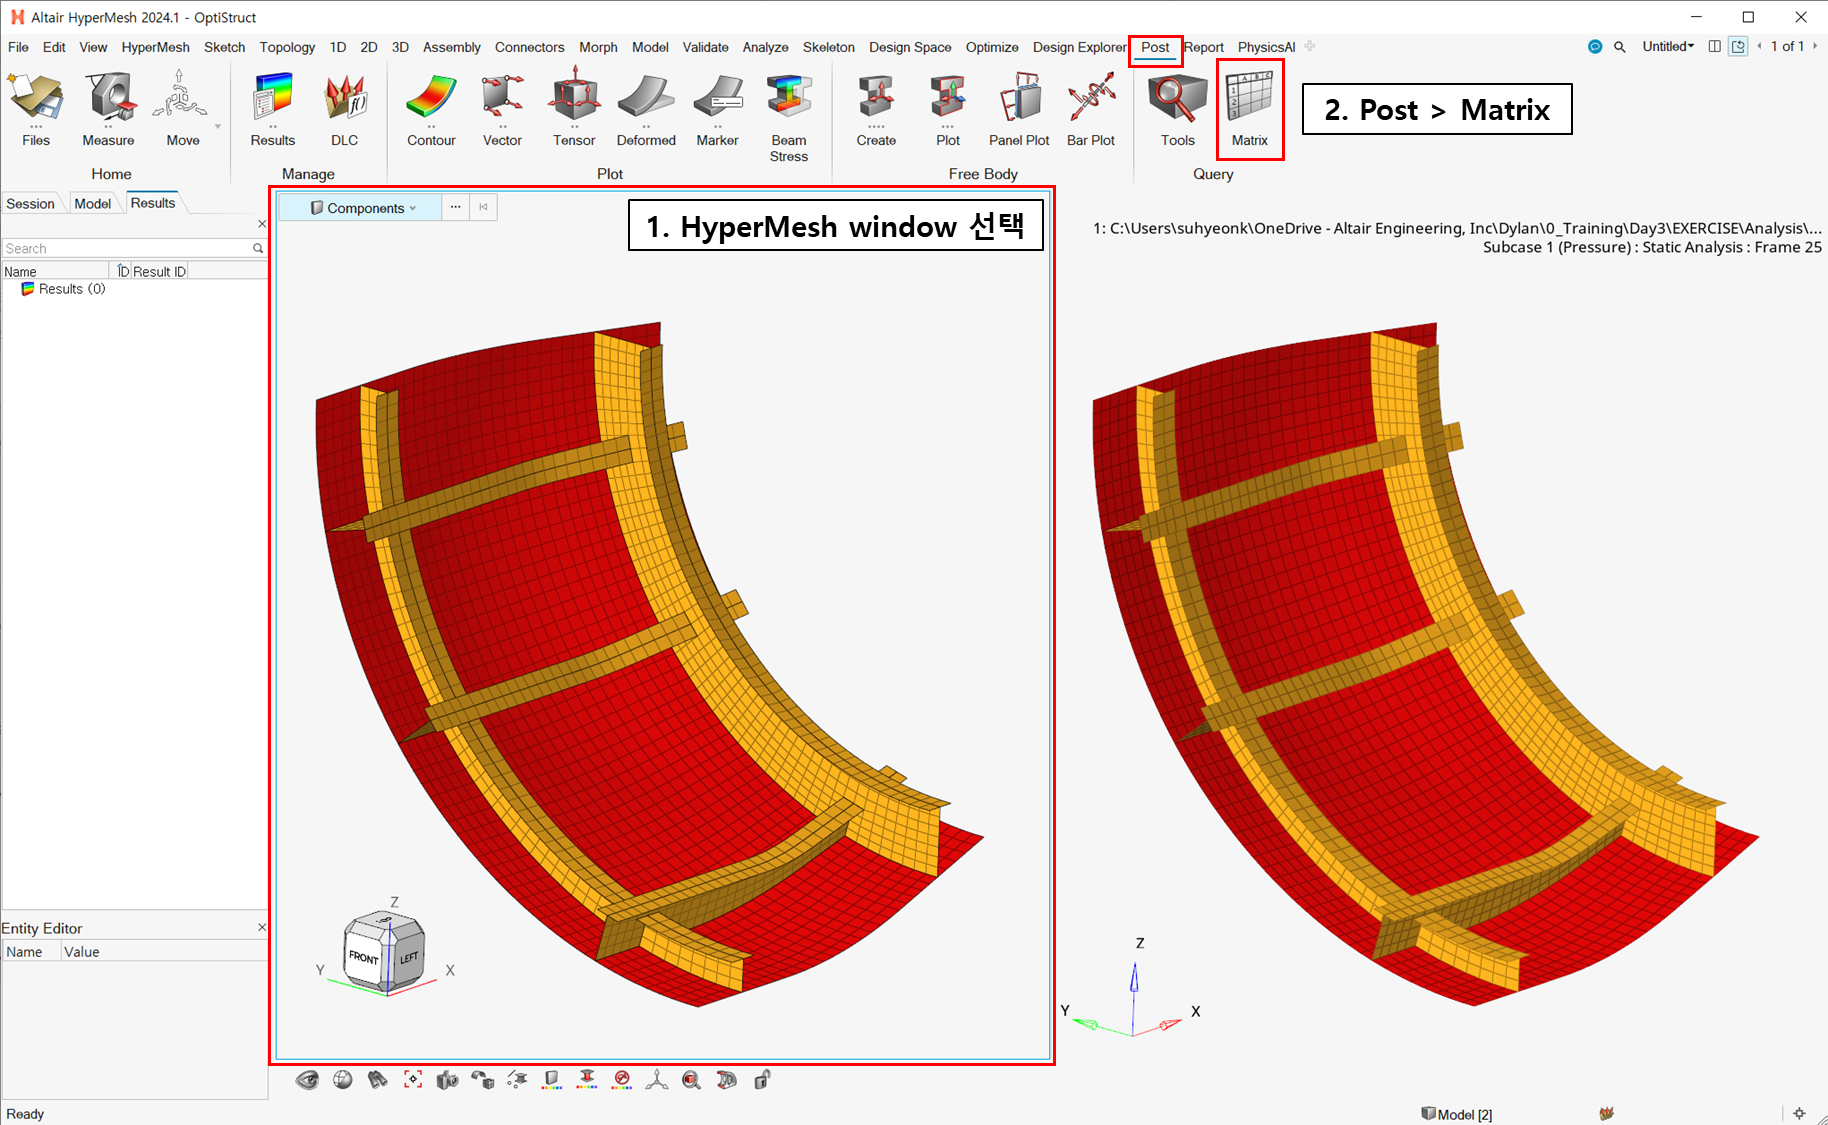This screenshot has width=1828, height=1125.
Task: Open the Results manager icon in the ribbon
Action: click(273, 110)
